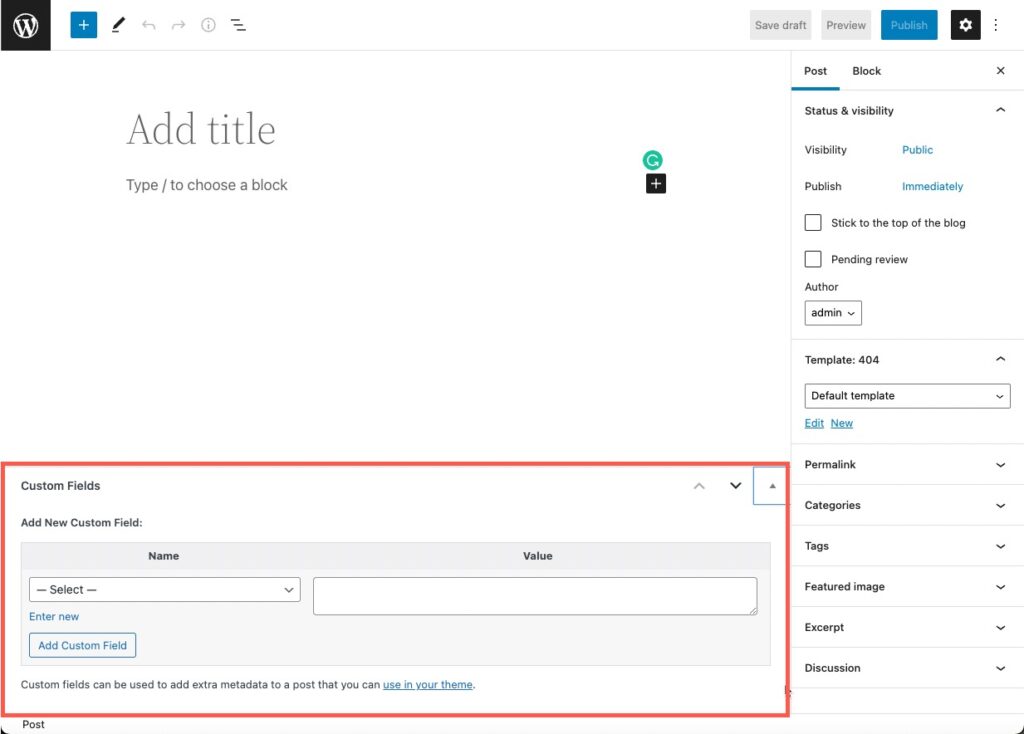The width and height of the screenshot is (1024, 734).
Task: Switch to the Post tab
Action: click(x=815, y=71)
